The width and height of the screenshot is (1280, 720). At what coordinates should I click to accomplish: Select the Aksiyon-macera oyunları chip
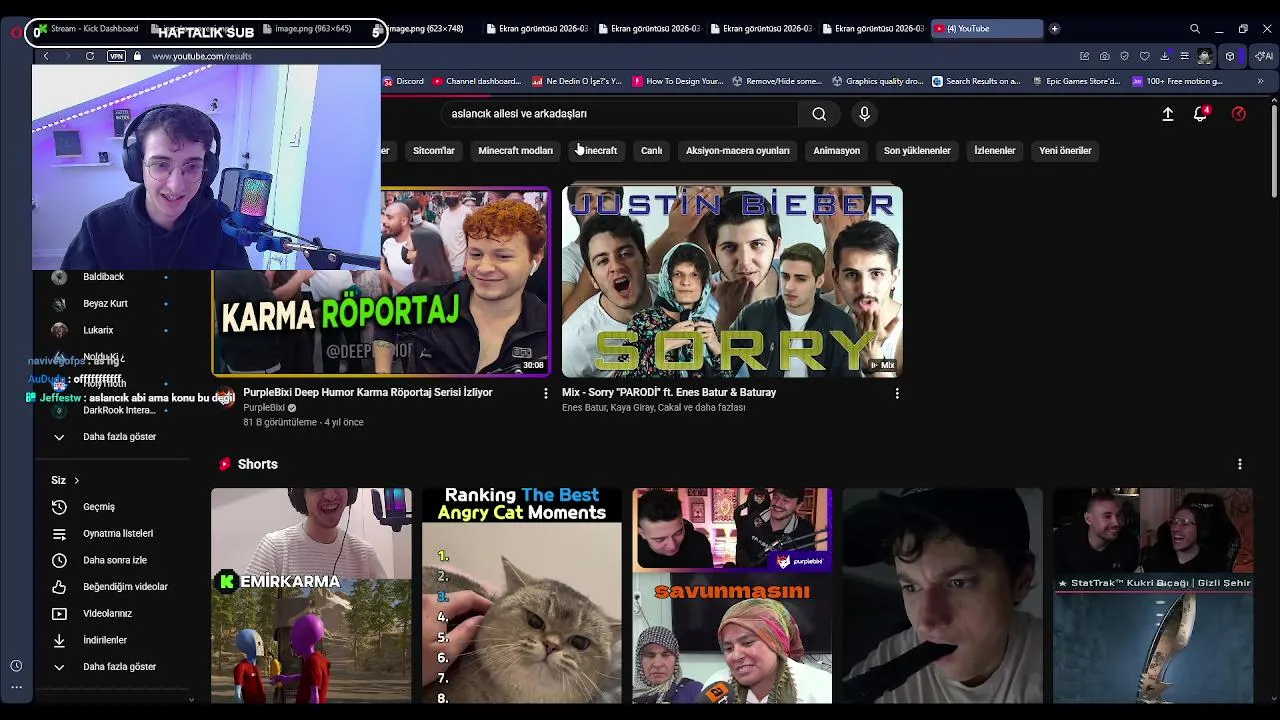click(738, 151)
